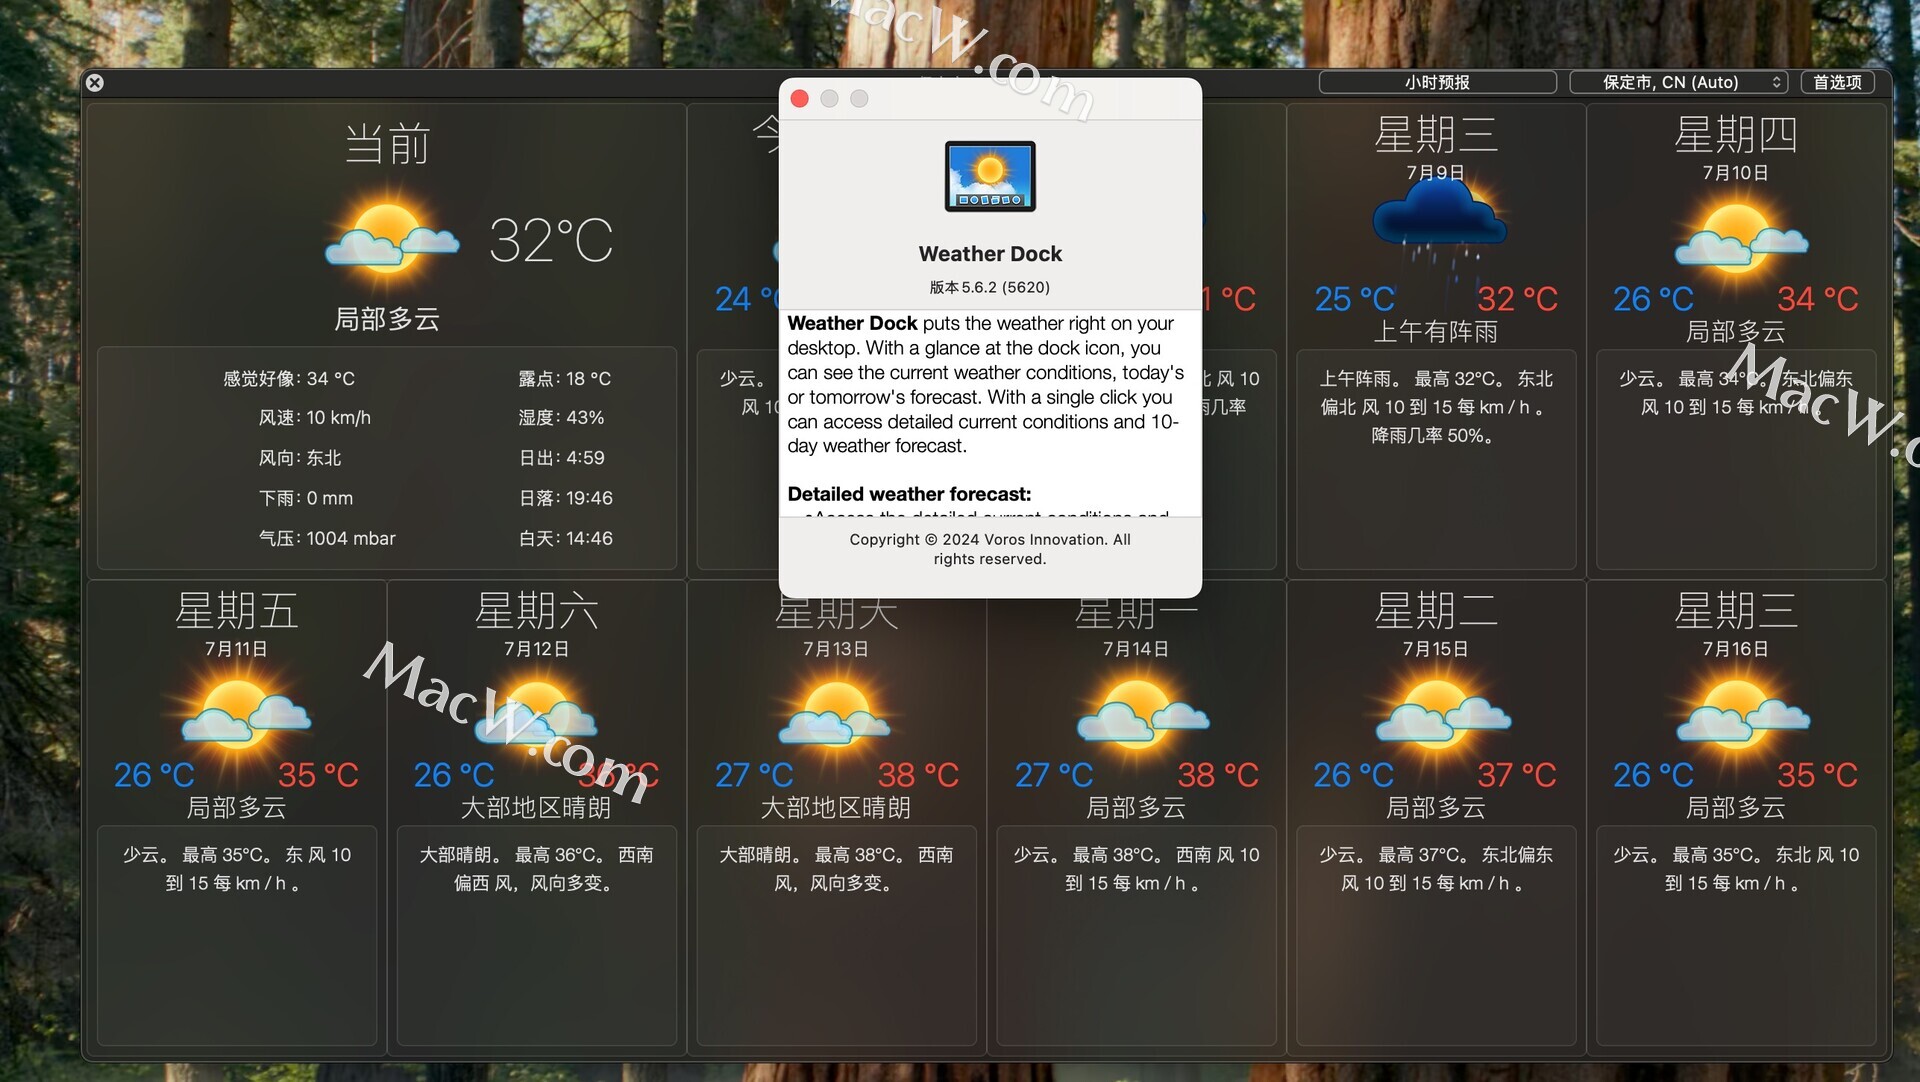Click 星期五 high temperature 35 °C
Viewport: 1920px width, 1082px height.
318,774
